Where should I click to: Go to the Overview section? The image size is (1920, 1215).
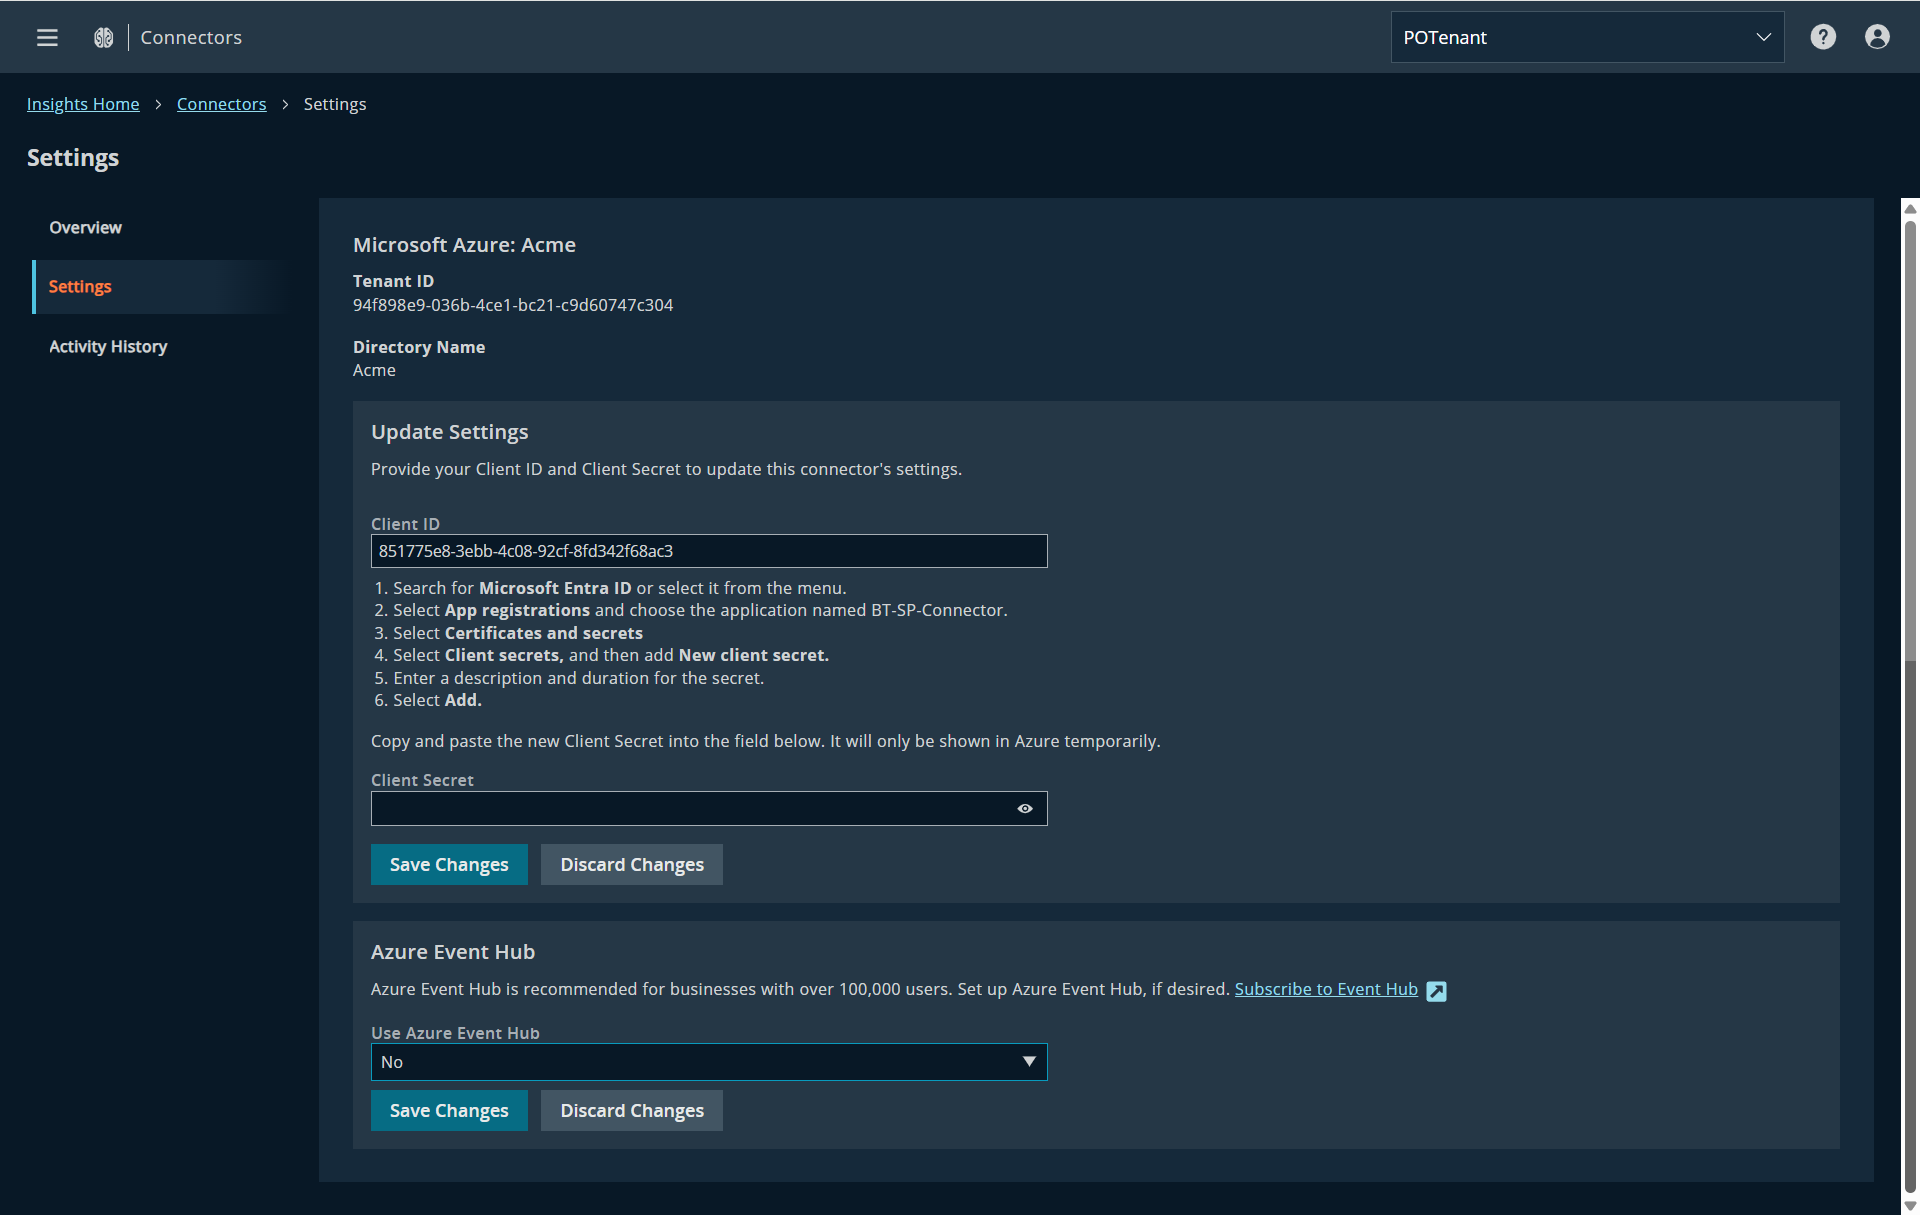tap(85, 228)
